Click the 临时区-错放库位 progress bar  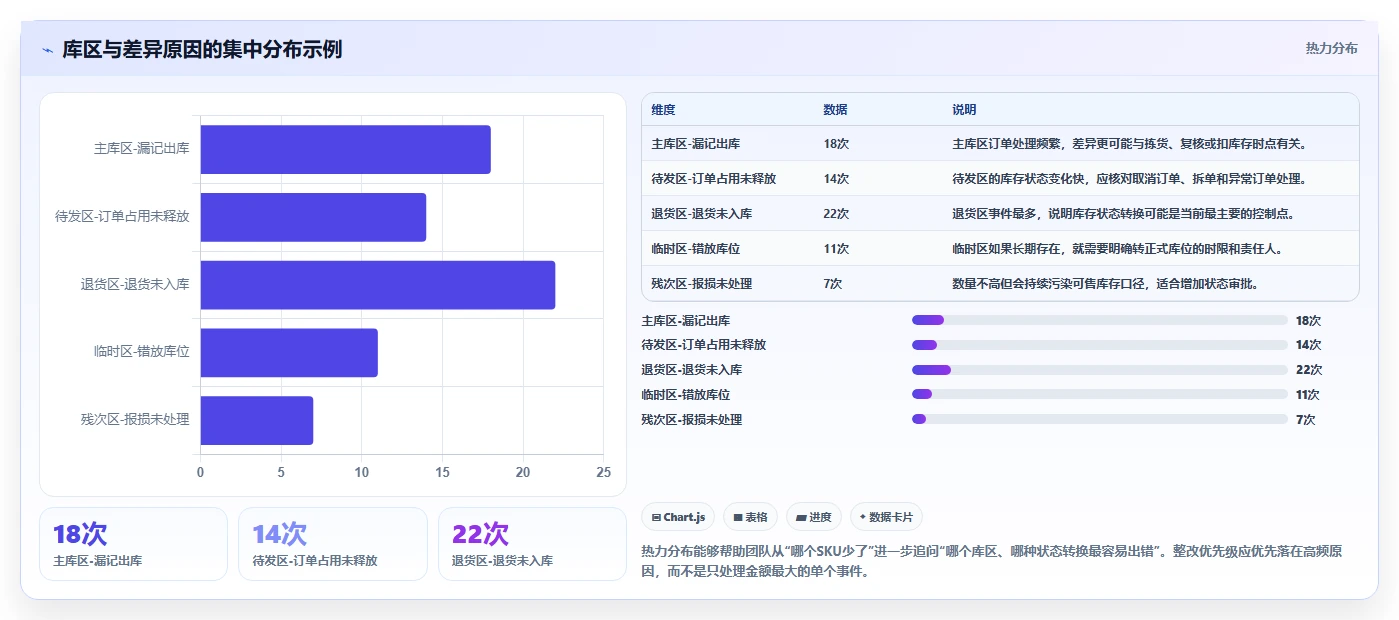[1100, 395]
